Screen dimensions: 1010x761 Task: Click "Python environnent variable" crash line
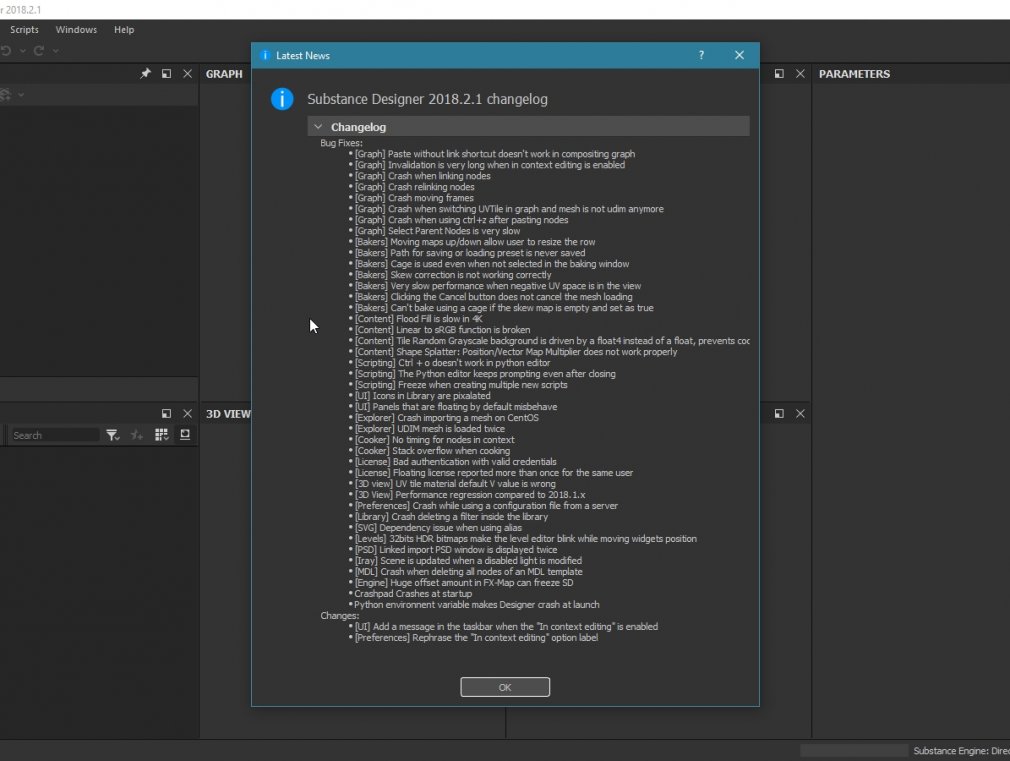(x=477, y=604)
